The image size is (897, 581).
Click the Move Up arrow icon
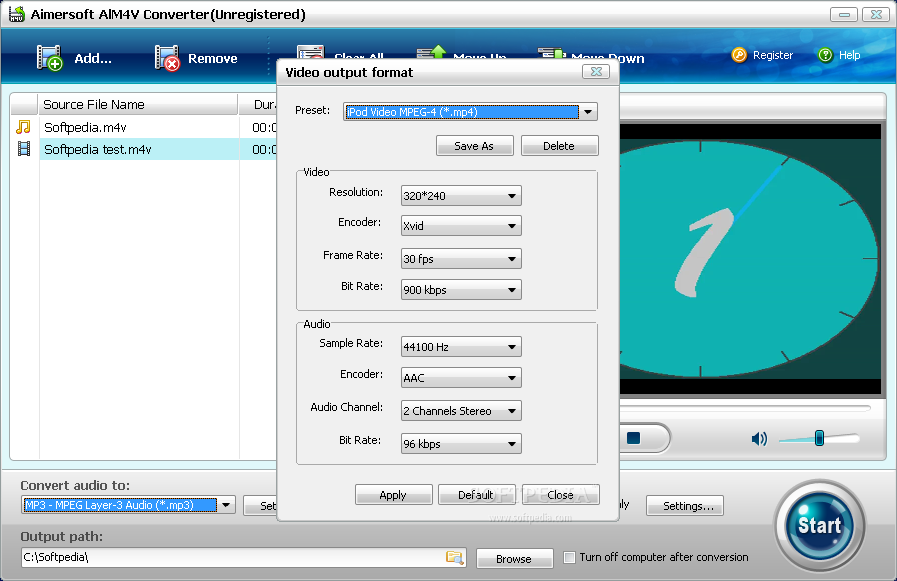[432, 51]
